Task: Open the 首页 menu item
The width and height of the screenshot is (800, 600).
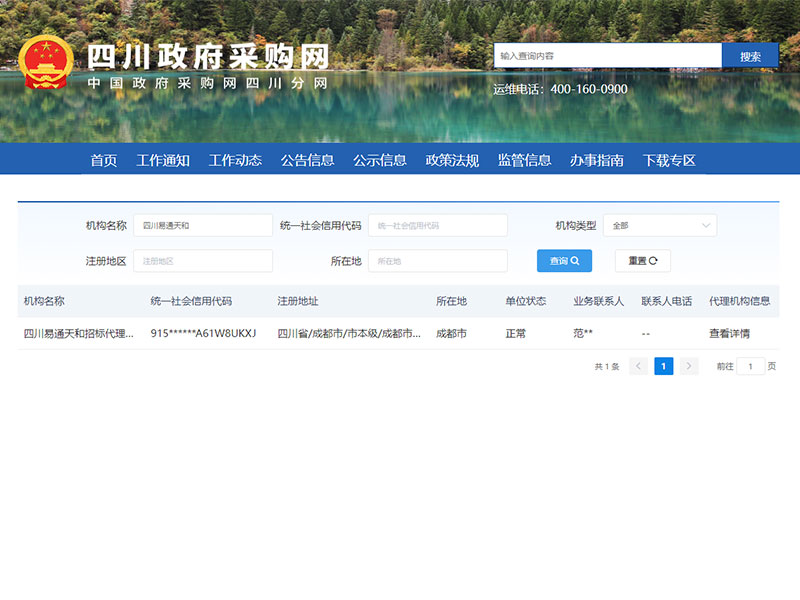Action: [104, 159]
